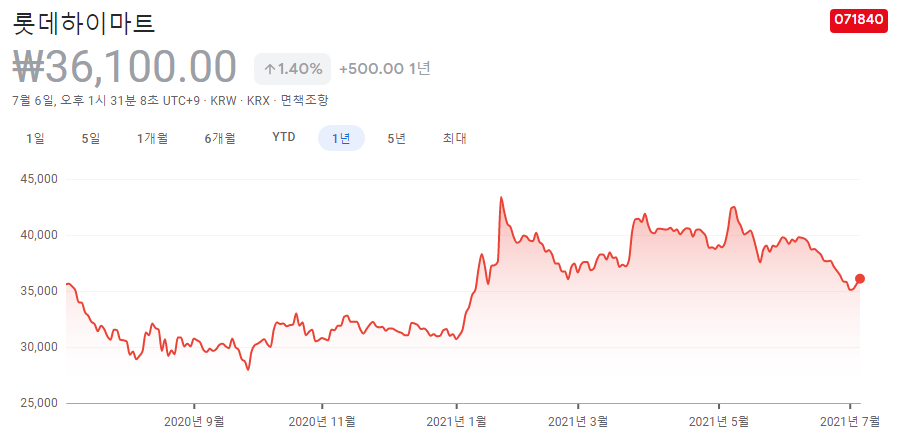
Task: Open the 1개월 chart range
Action: [152, 138]
